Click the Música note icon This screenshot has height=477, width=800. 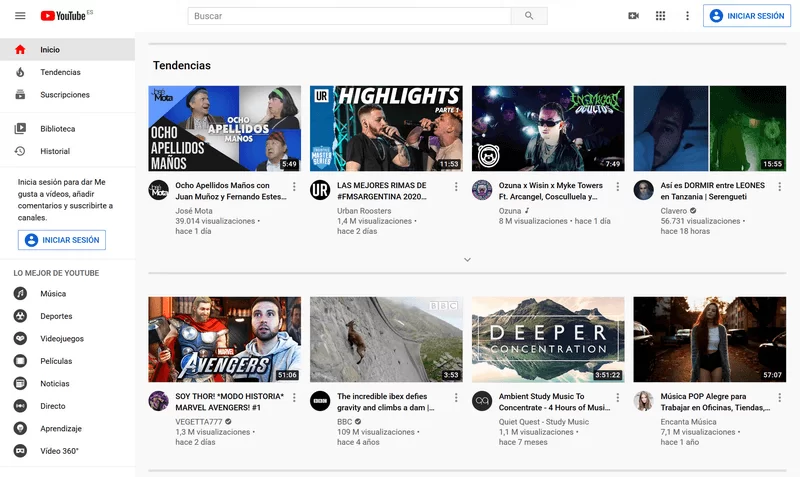point(20,293)
